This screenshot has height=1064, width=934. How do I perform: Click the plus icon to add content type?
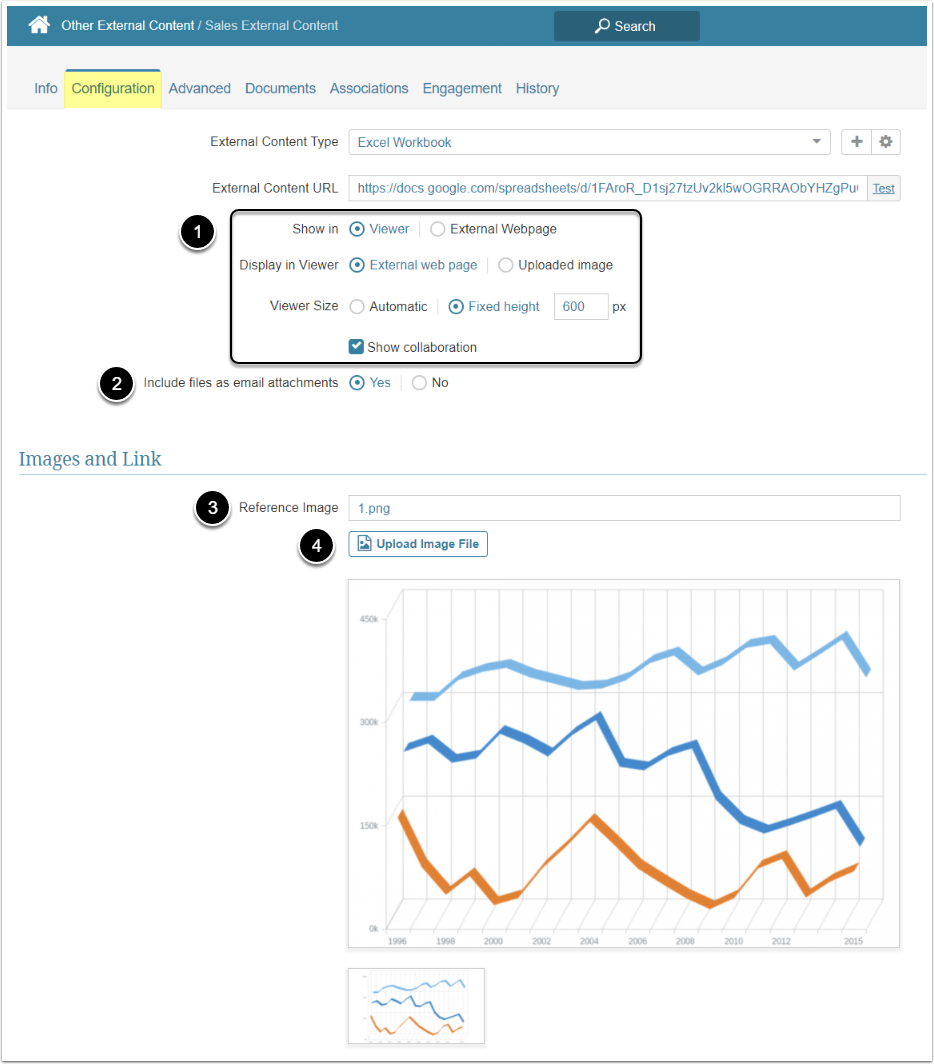coord(857,142)
